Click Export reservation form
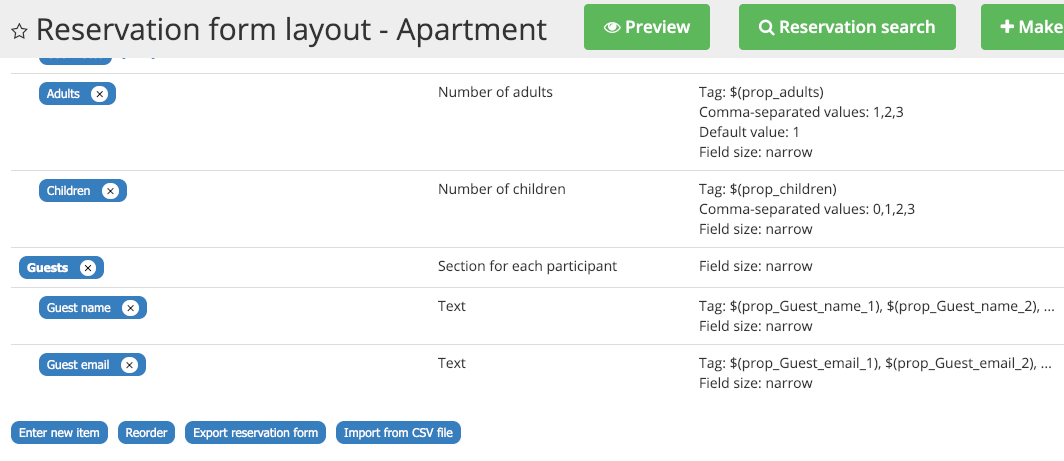The width and height of the screenshot is (1064, 461). point(255,433)
